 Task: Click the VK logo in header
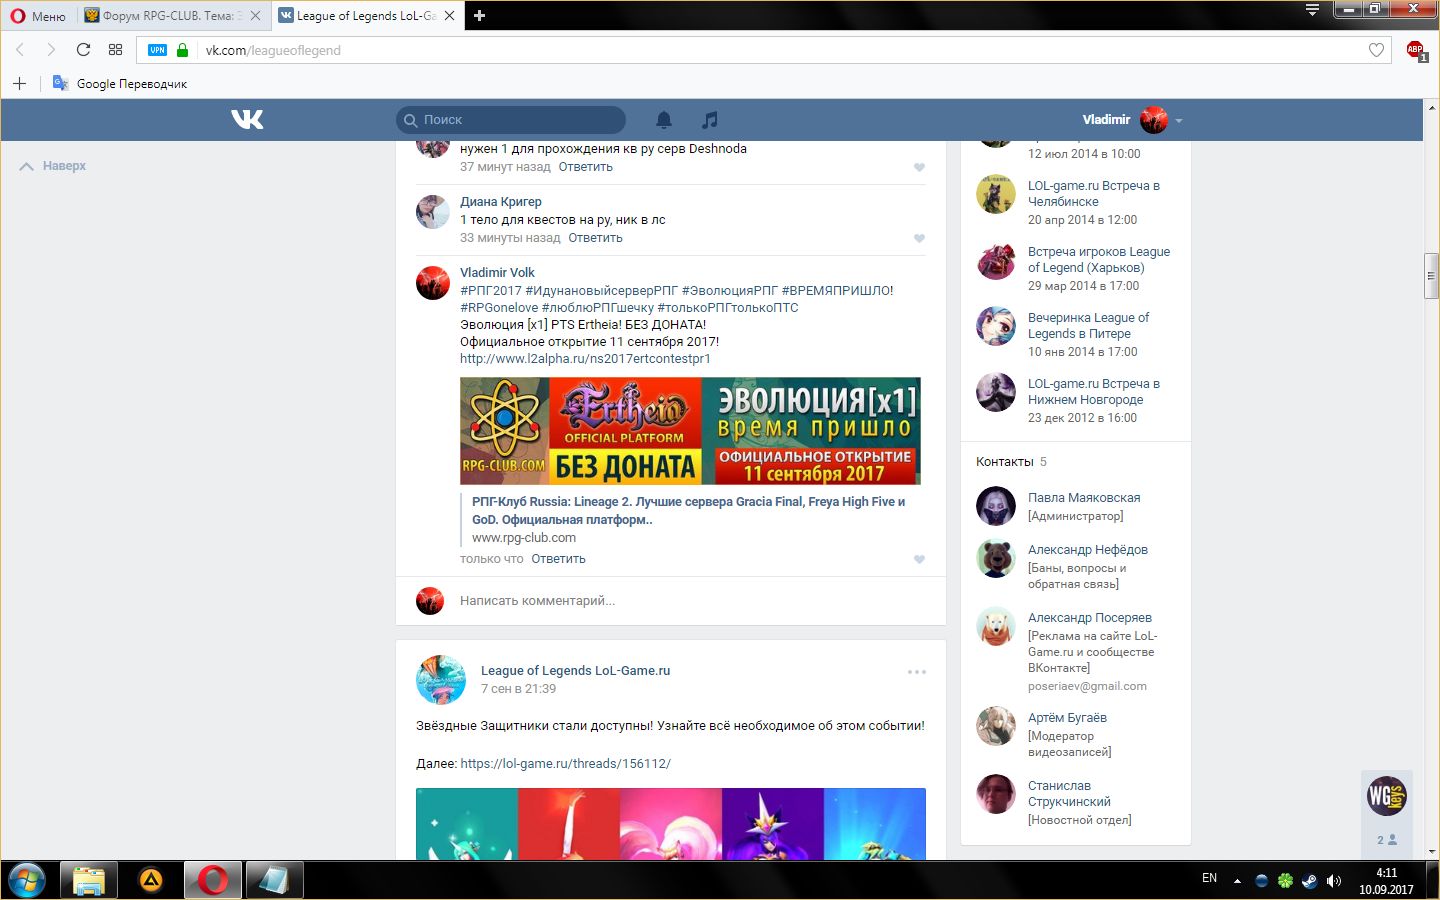(x=247, y=120)
